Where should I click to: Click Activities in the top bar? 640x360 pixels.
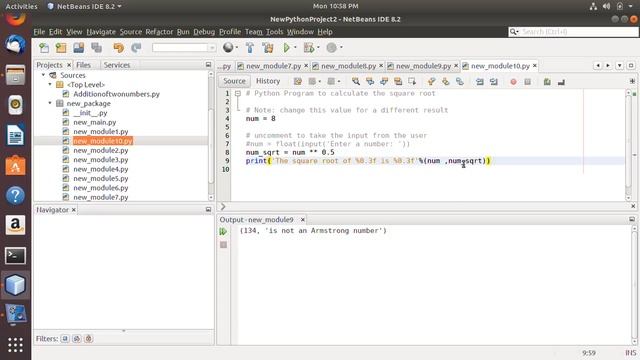click(x=21, y=6)
